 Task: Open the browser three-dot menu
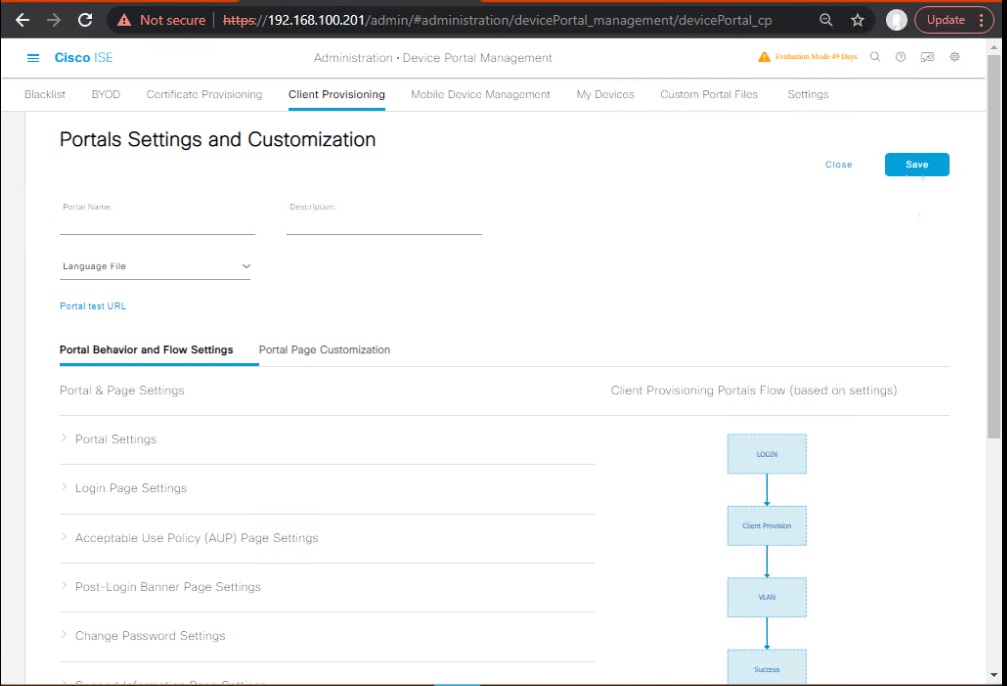(981, 20)
